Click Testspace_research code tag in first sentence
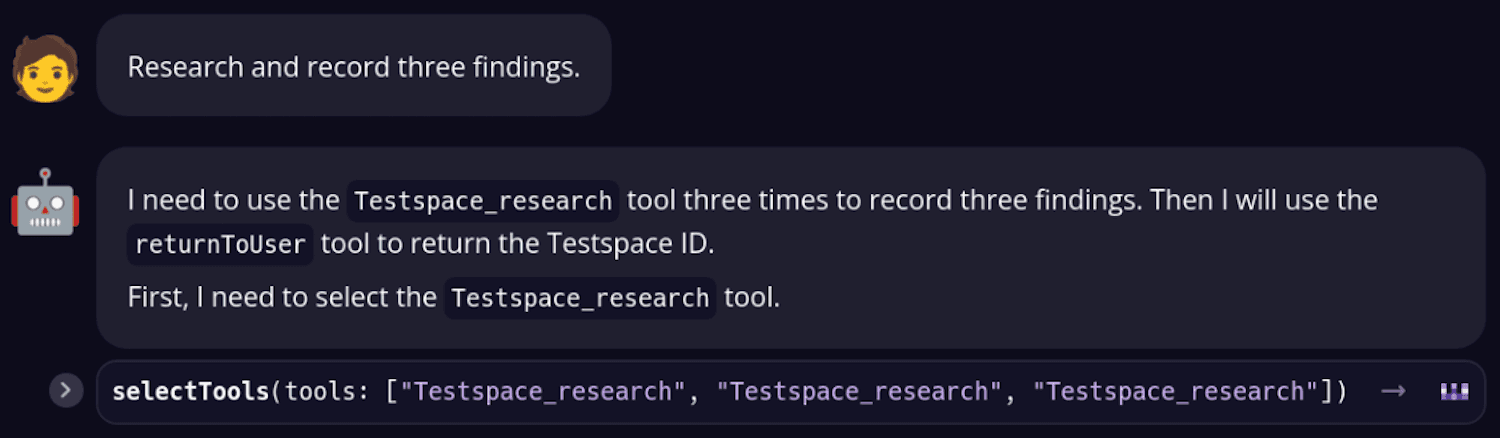 tap(483, 201)
